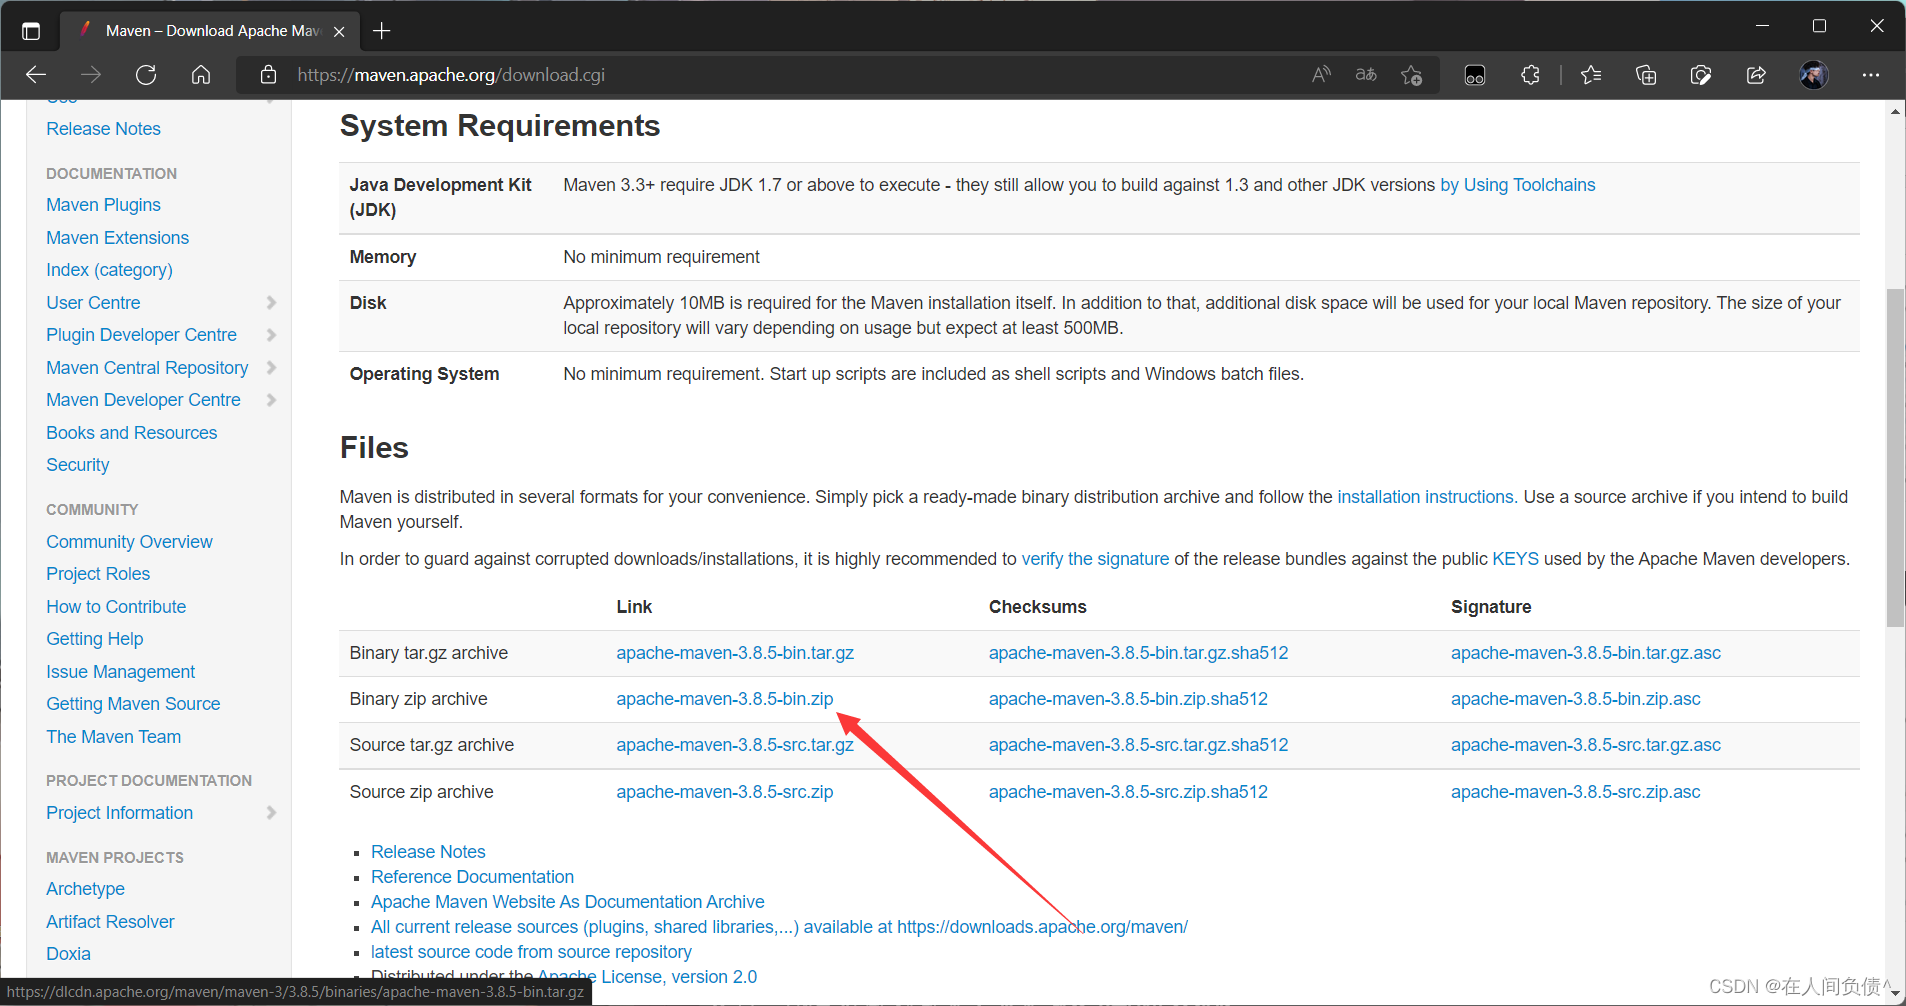Open Community Overview page
Viewport: 1906px width, 1006px height.
(x=129, y=542)
